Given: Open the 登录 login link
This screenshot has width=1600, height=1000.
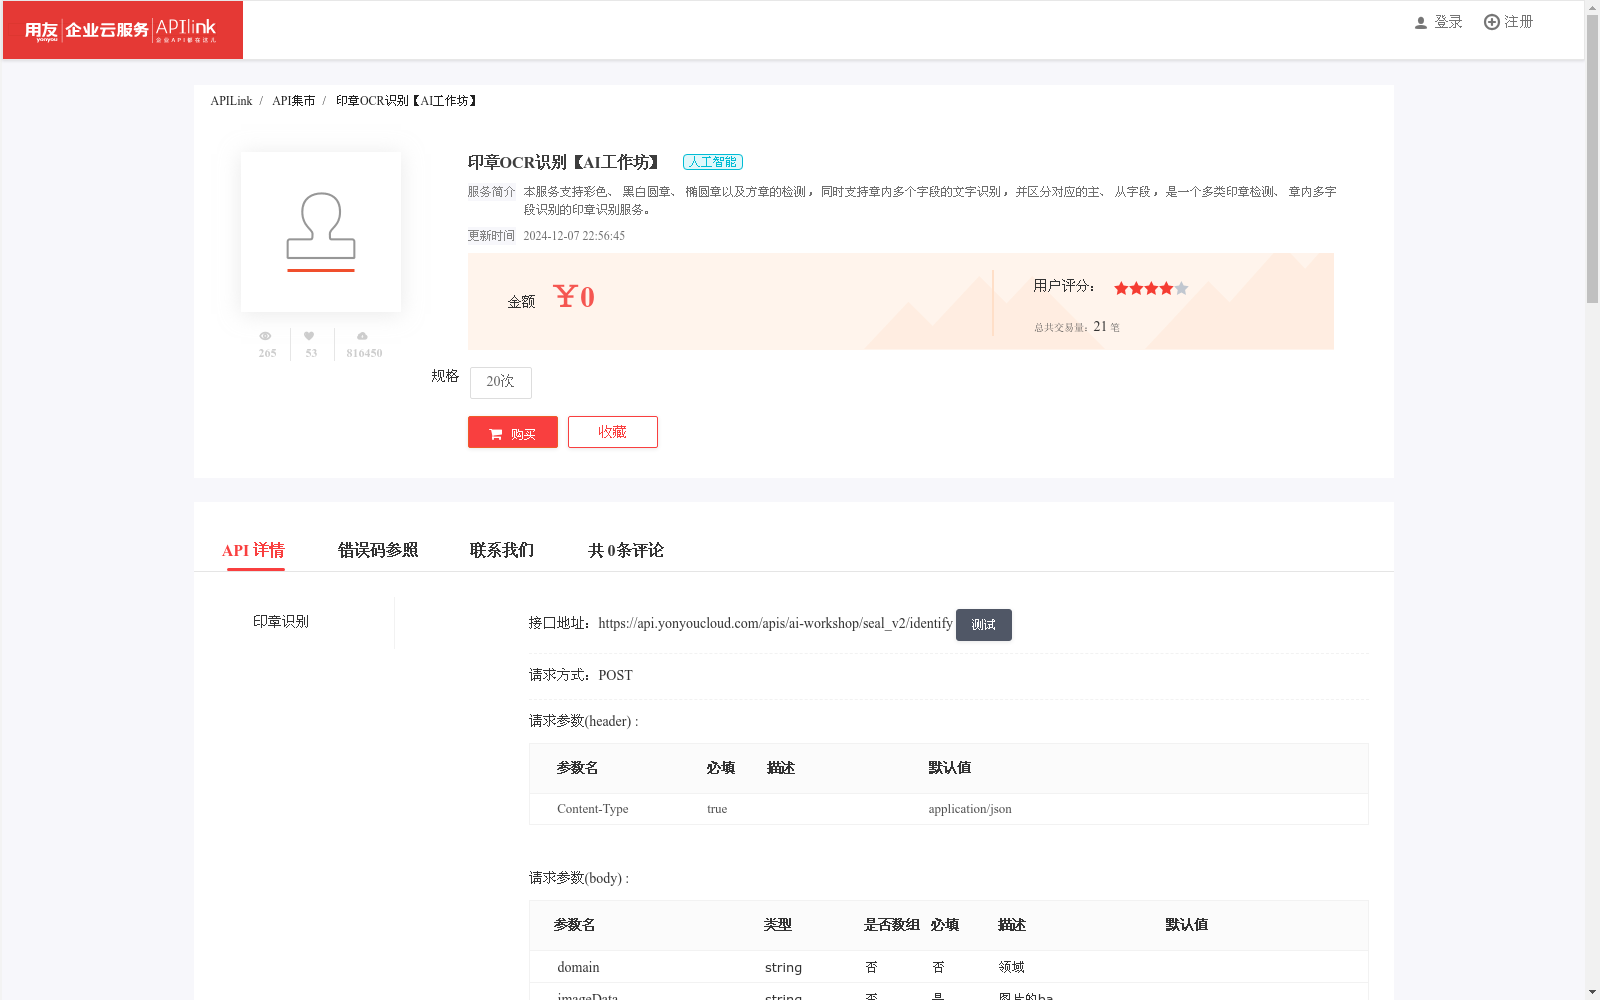Looking at the screenshot, I should click(x=1448, y=22).
